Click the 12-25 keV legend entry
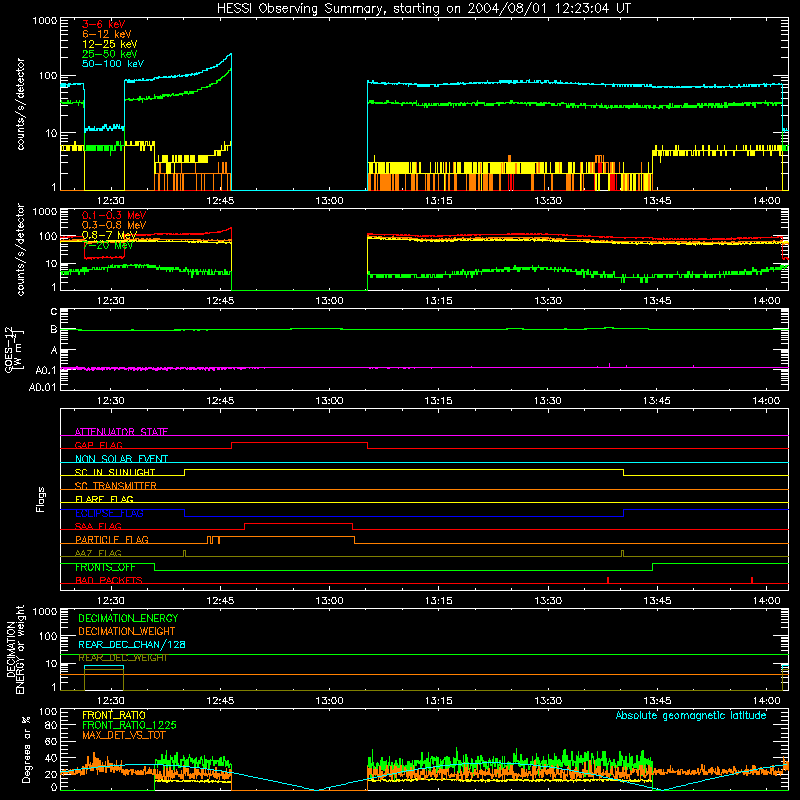The height and width of the screenshot is (800, 800). click(110, 44)
